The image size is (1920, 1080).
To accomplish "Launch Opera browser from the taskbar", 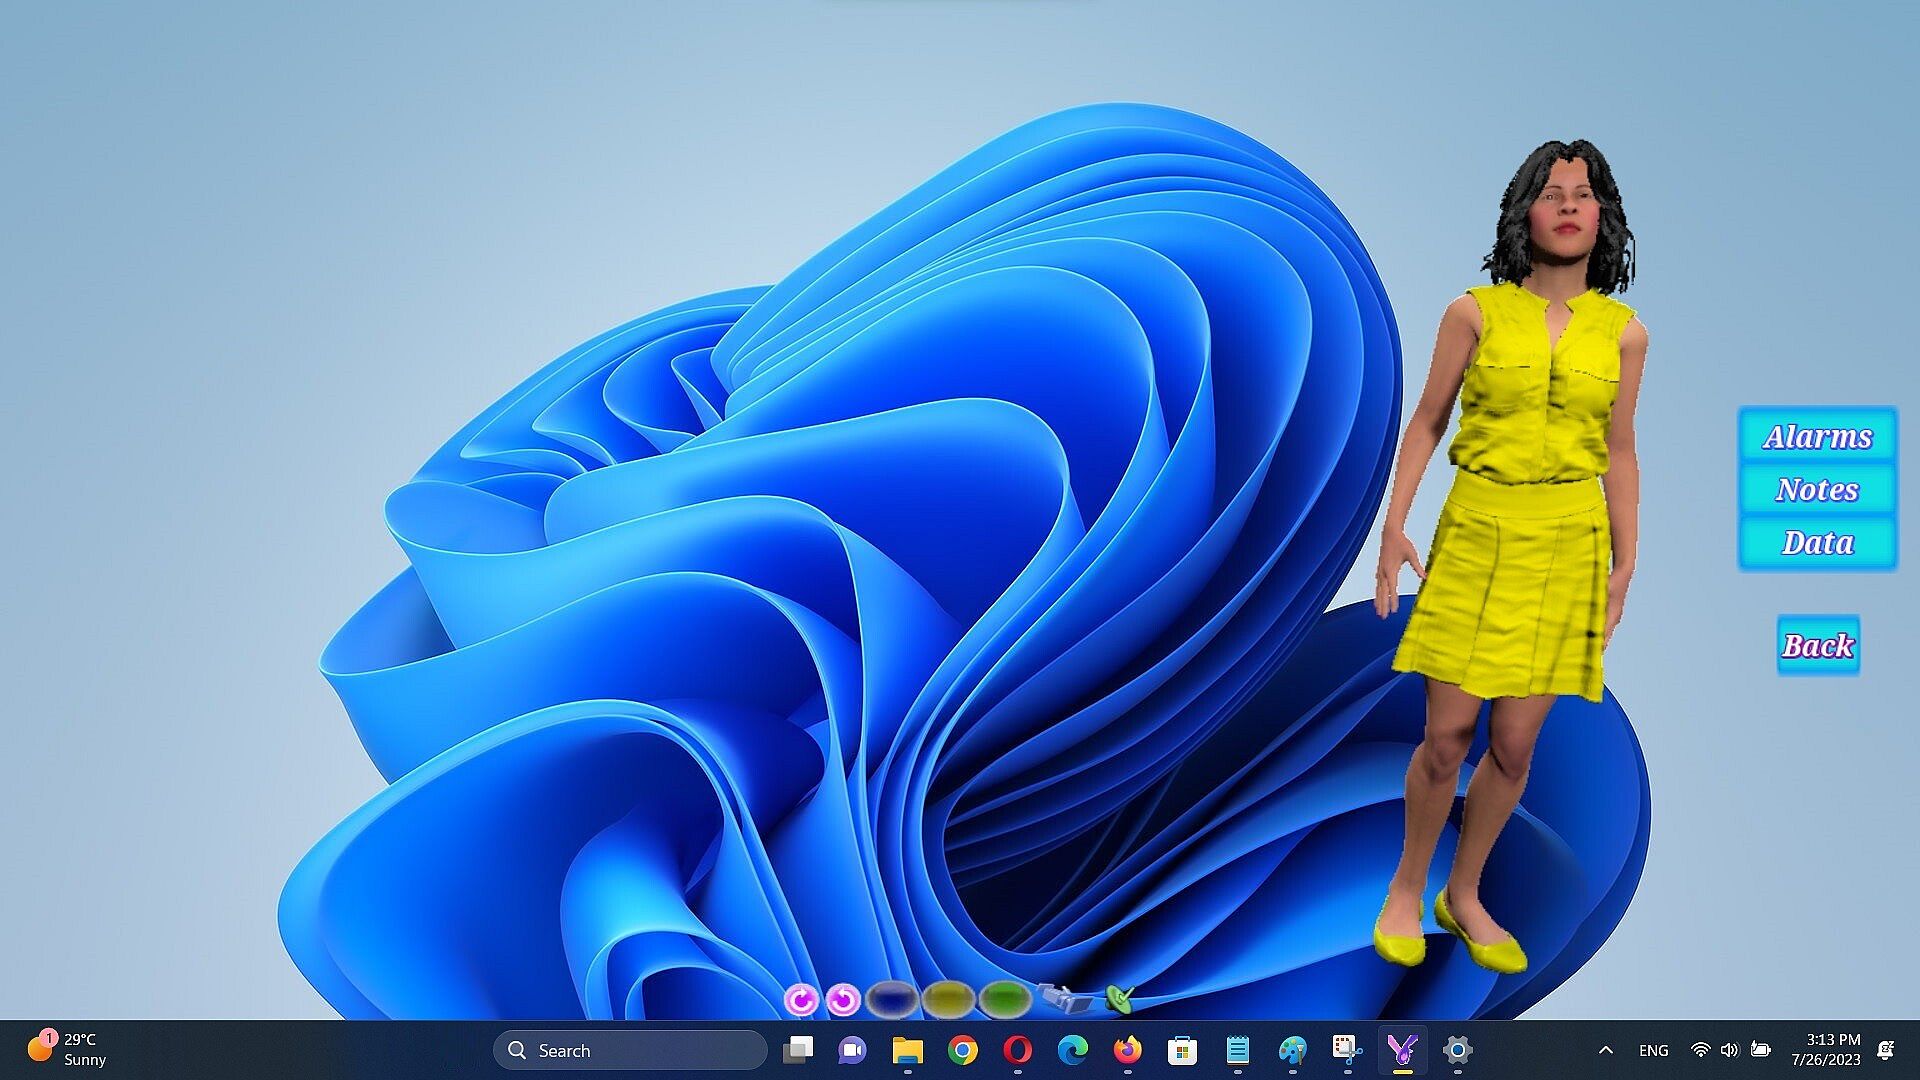I will [x=1017, y=1050].
